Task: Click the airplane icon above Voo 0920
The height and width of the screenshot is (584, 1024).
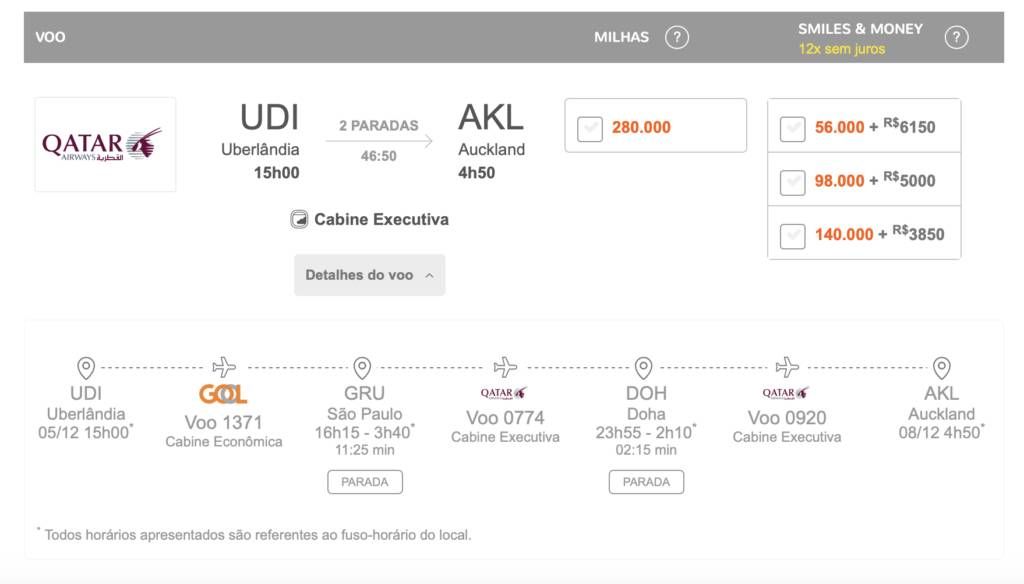Action: point(788,367)
